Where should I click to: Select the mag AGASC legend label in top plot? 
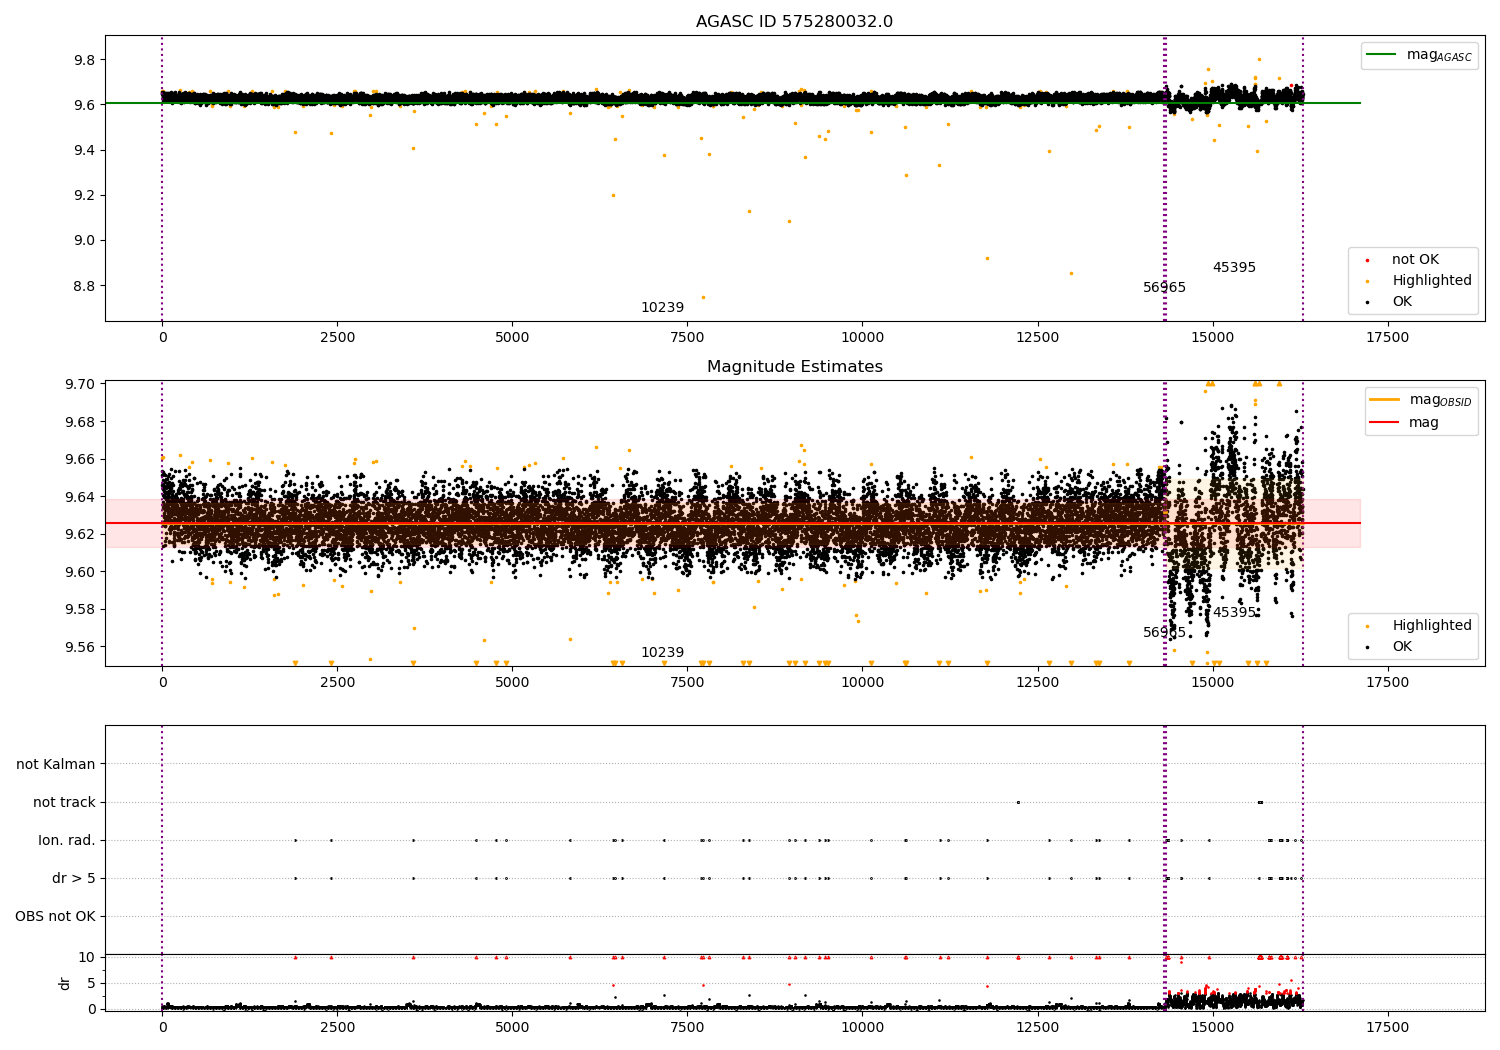click(x=1439, y=56)
